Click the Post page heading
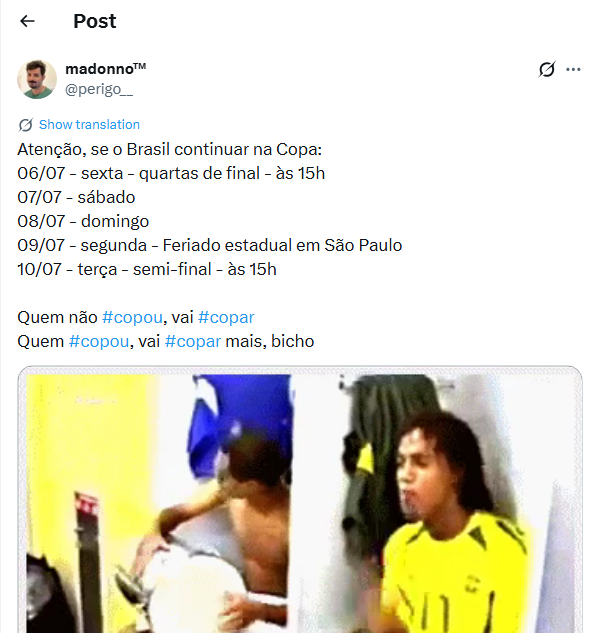Screen dimensions: 598x633 click(x=95, y=21)
